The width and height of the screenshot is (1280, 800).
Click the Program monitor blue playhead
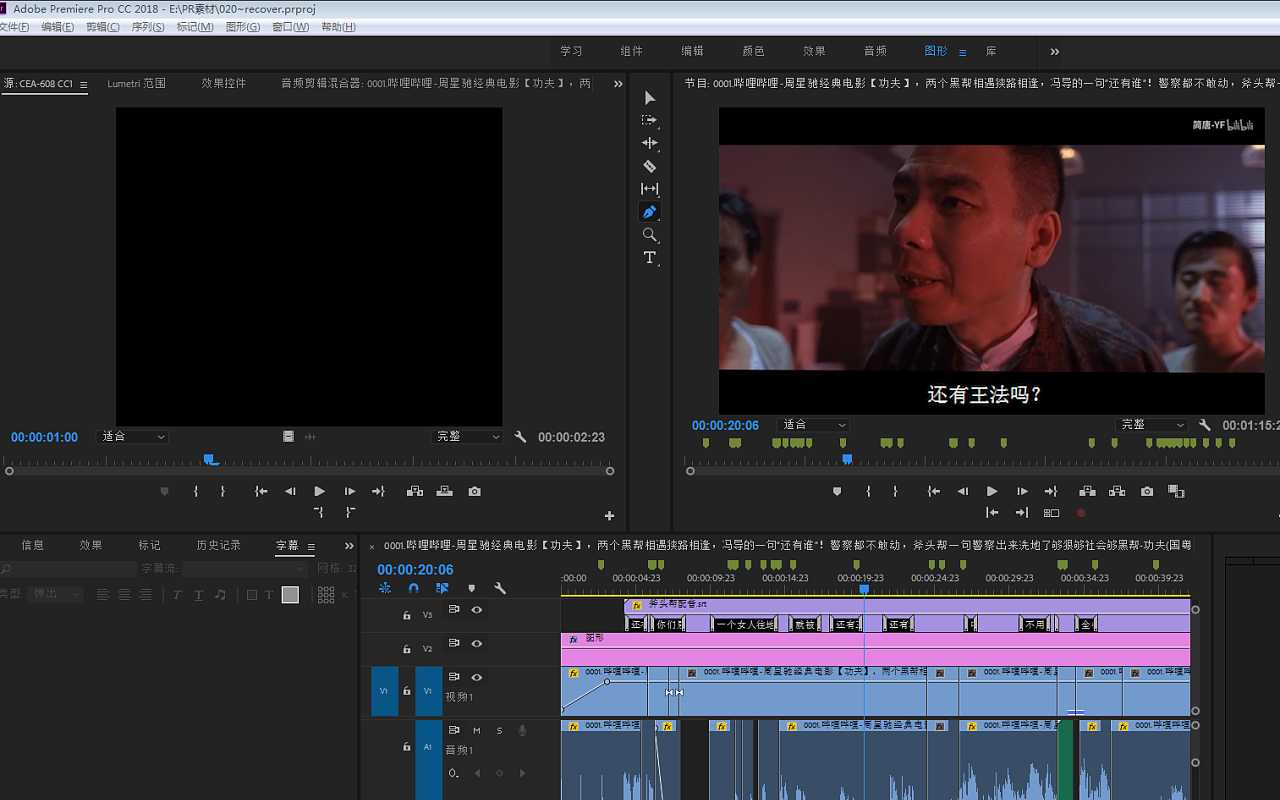[x=847, y=459]
